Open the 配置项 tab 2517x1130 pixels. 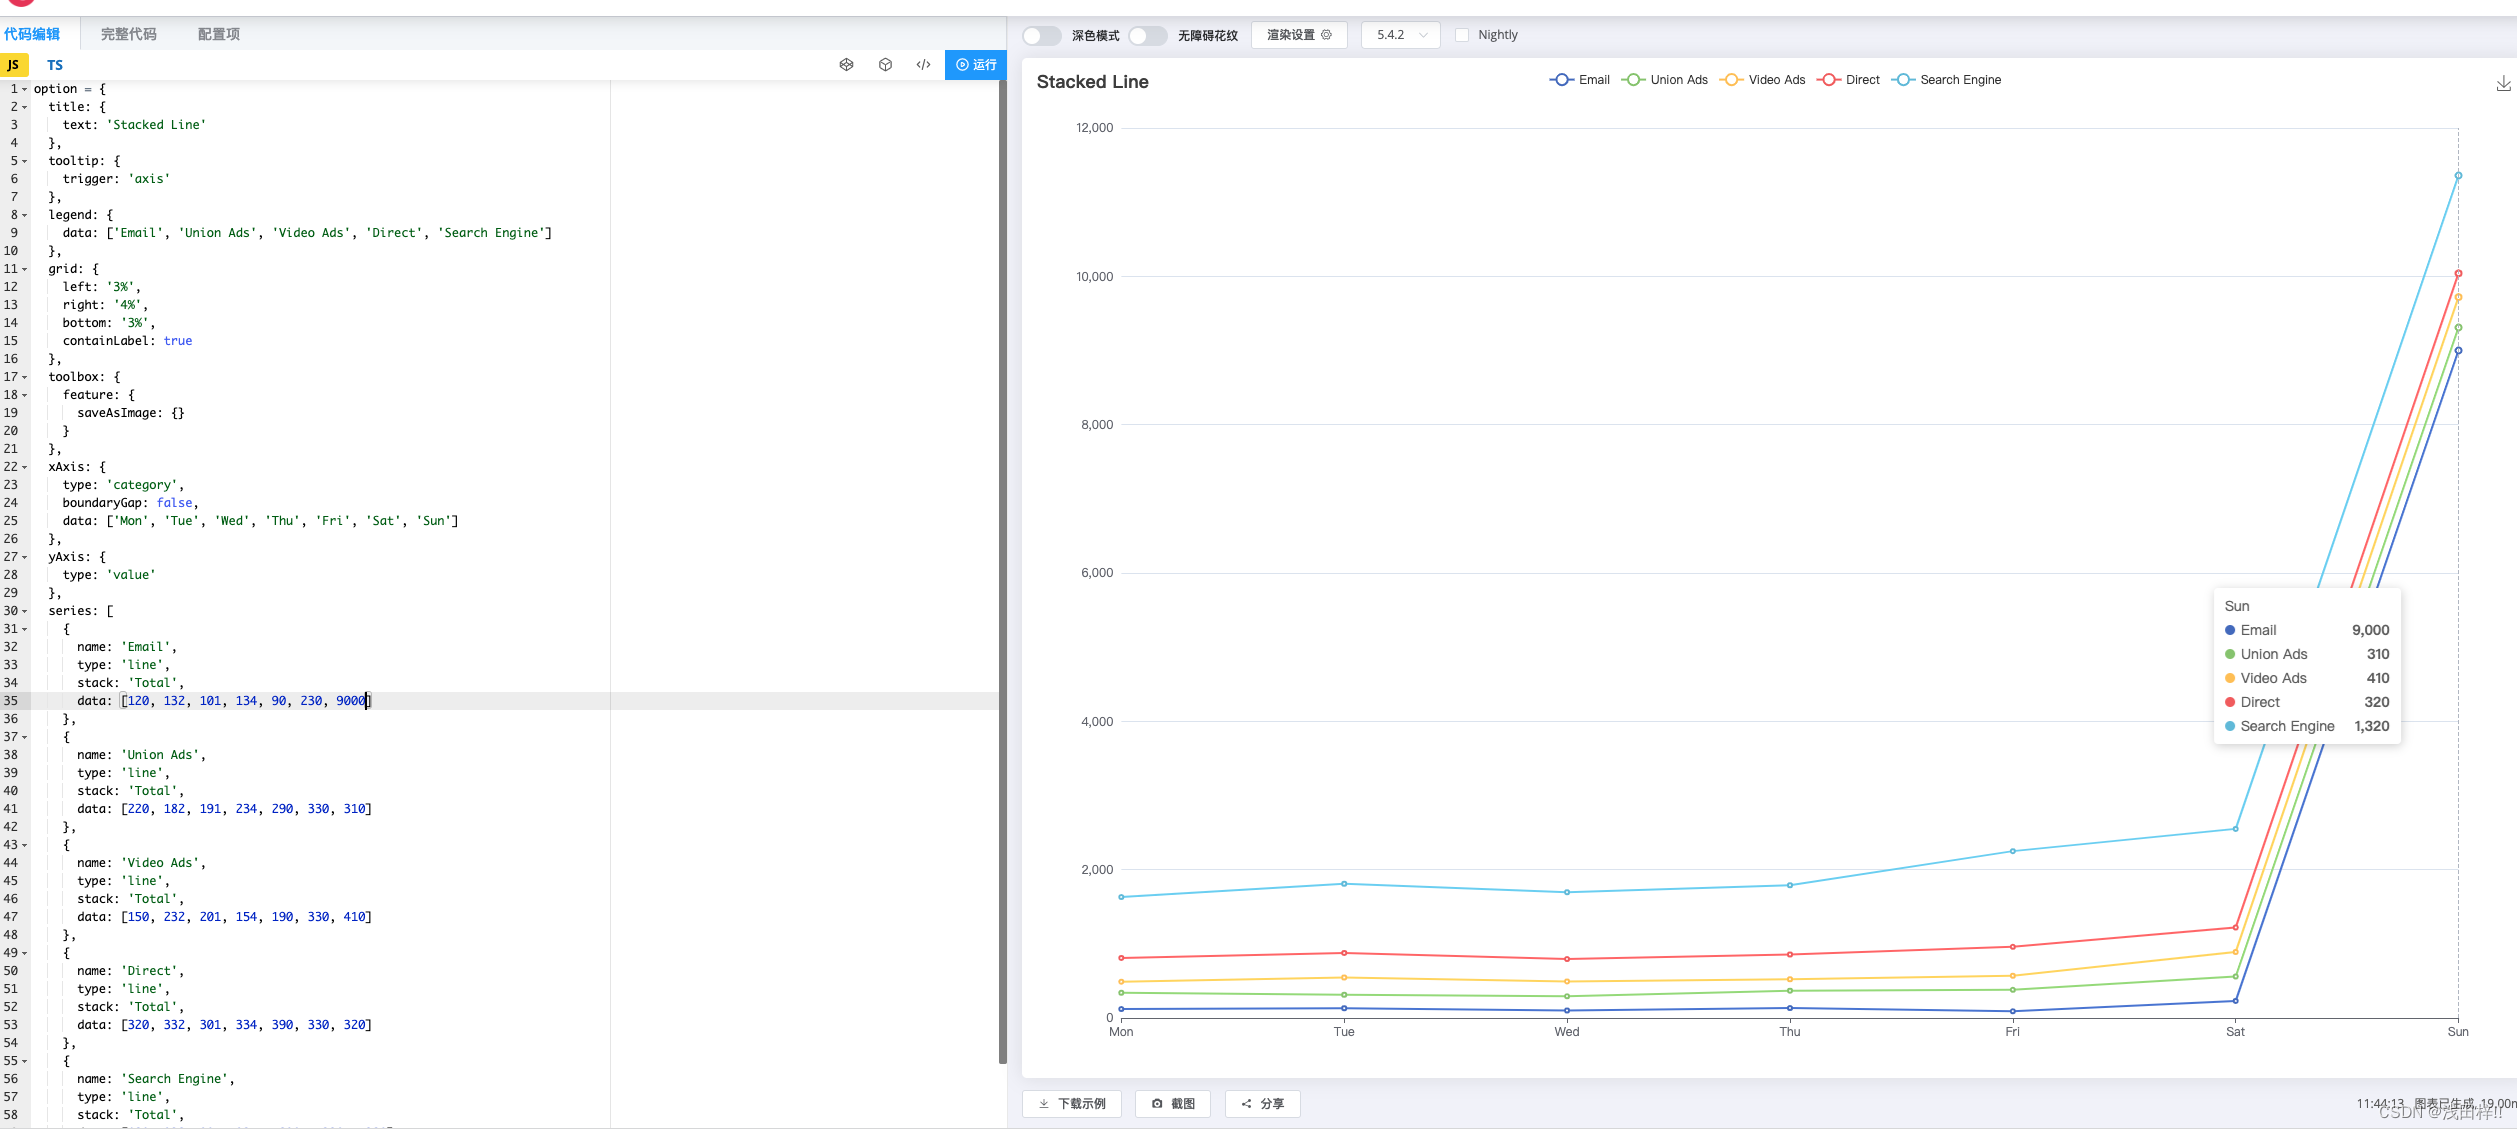218,34
